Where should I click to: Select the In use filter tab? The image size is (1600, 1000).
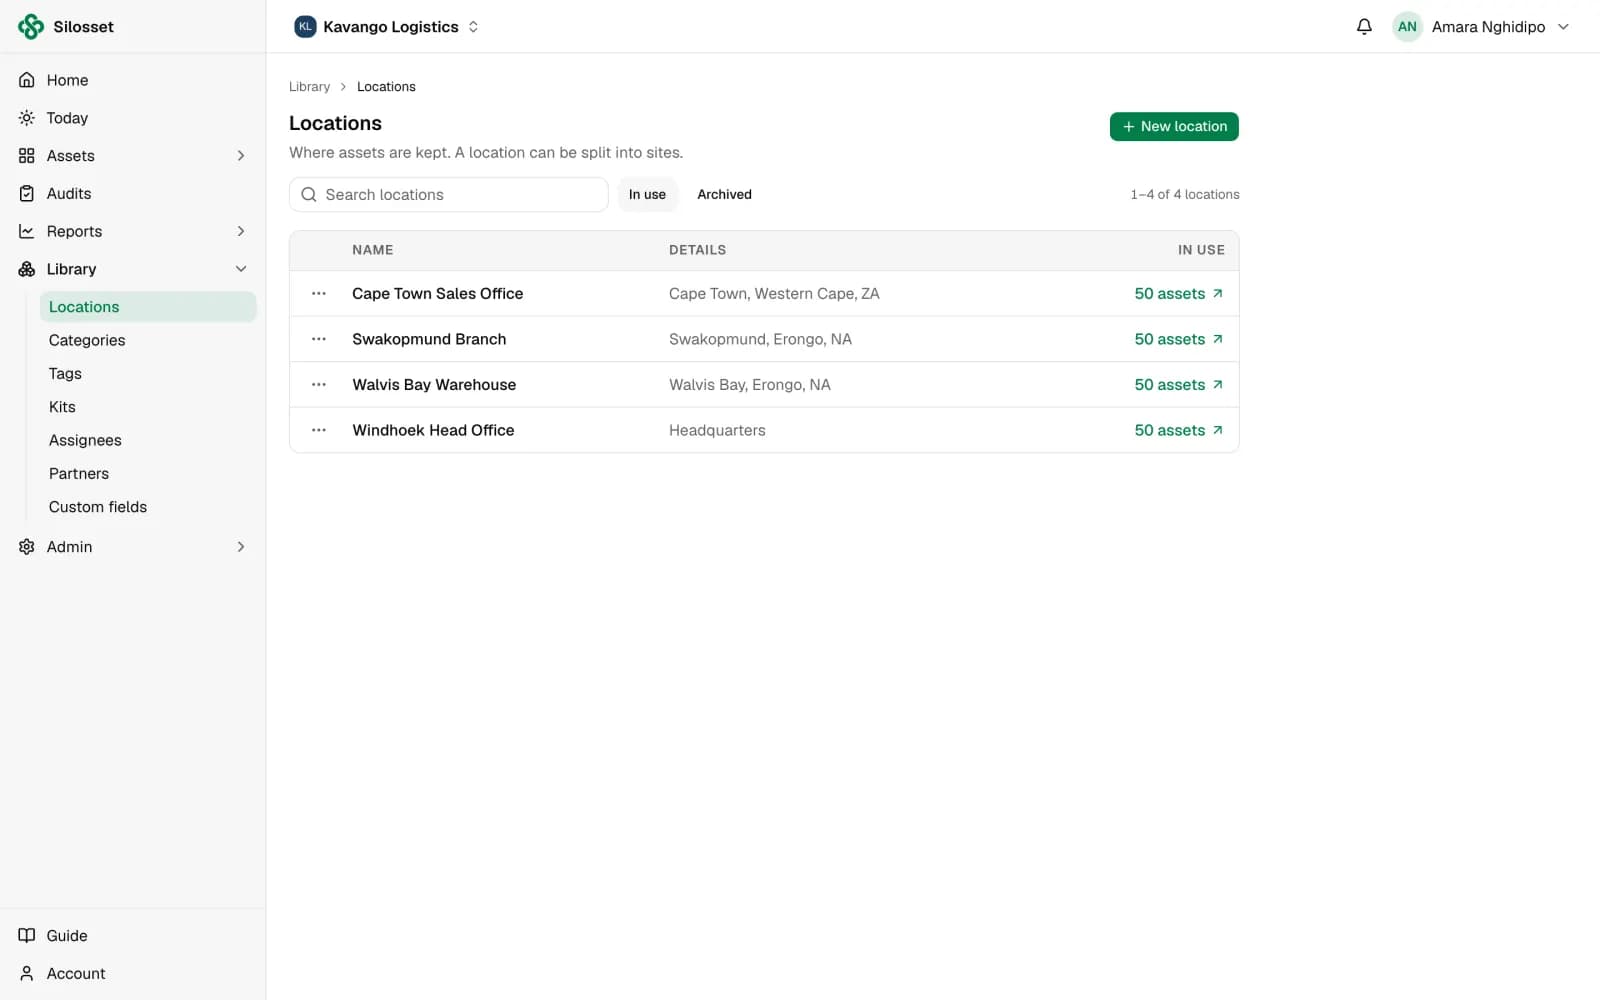(647, 195)
